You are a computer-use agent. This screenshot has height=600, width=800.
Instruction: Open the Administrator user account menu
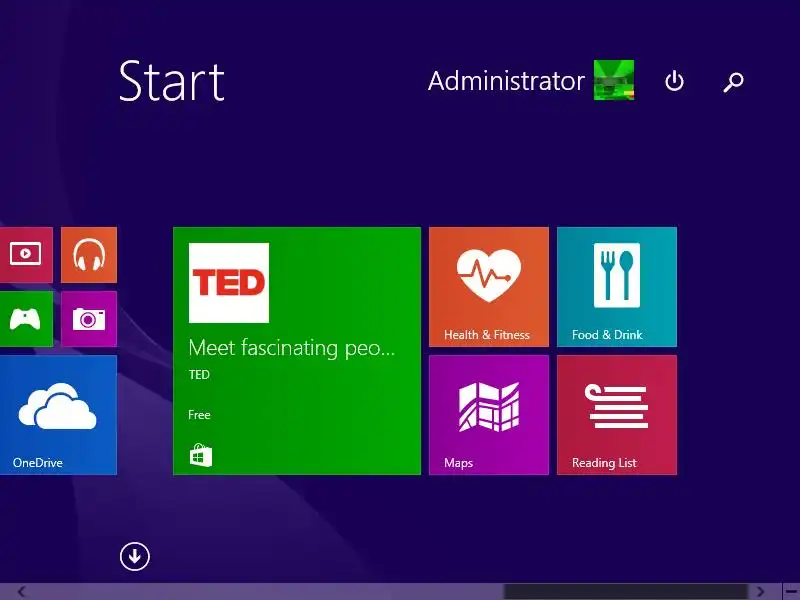pyautogui.click(x=531, y=80)
